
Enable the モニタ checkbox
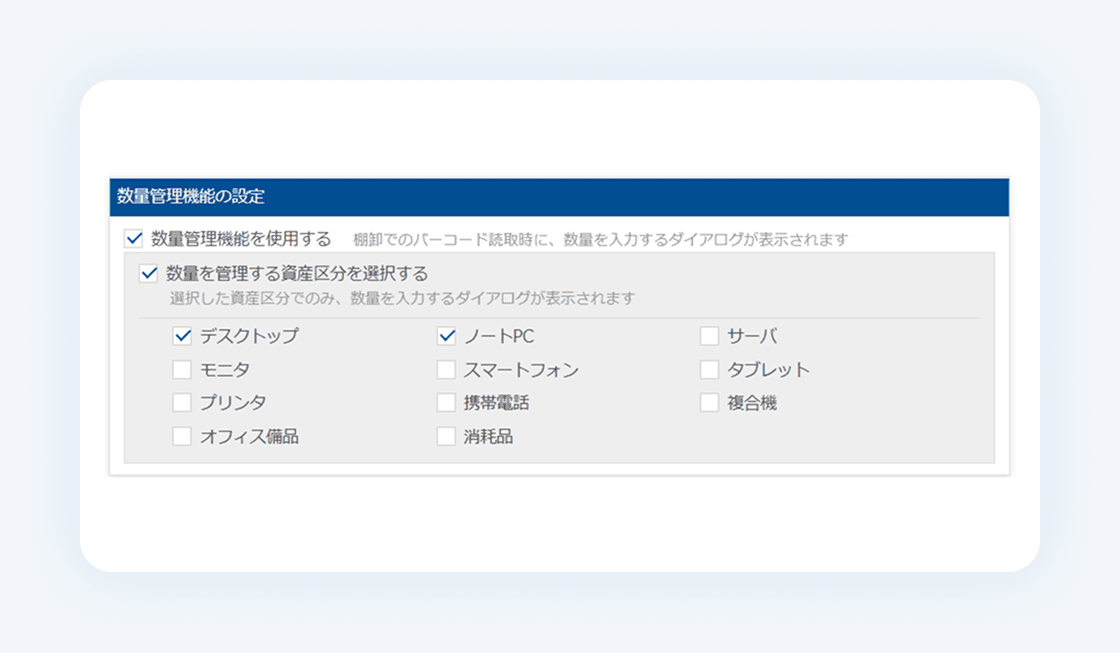point(182,369)
